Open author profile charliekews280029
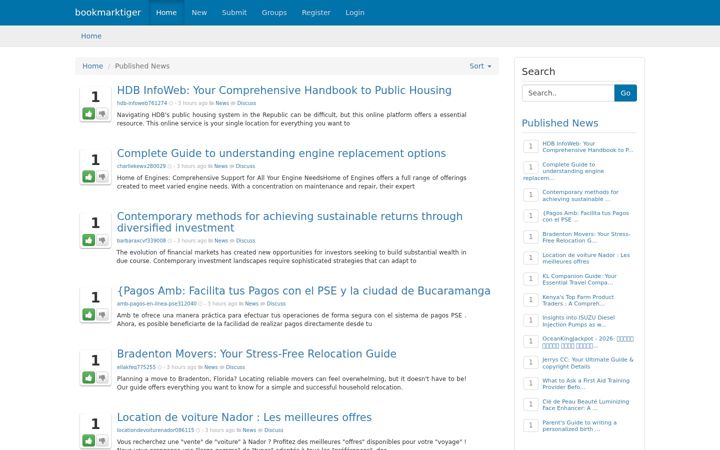The image size is (720, 450). pyautogui.click(x=141, y=166)
